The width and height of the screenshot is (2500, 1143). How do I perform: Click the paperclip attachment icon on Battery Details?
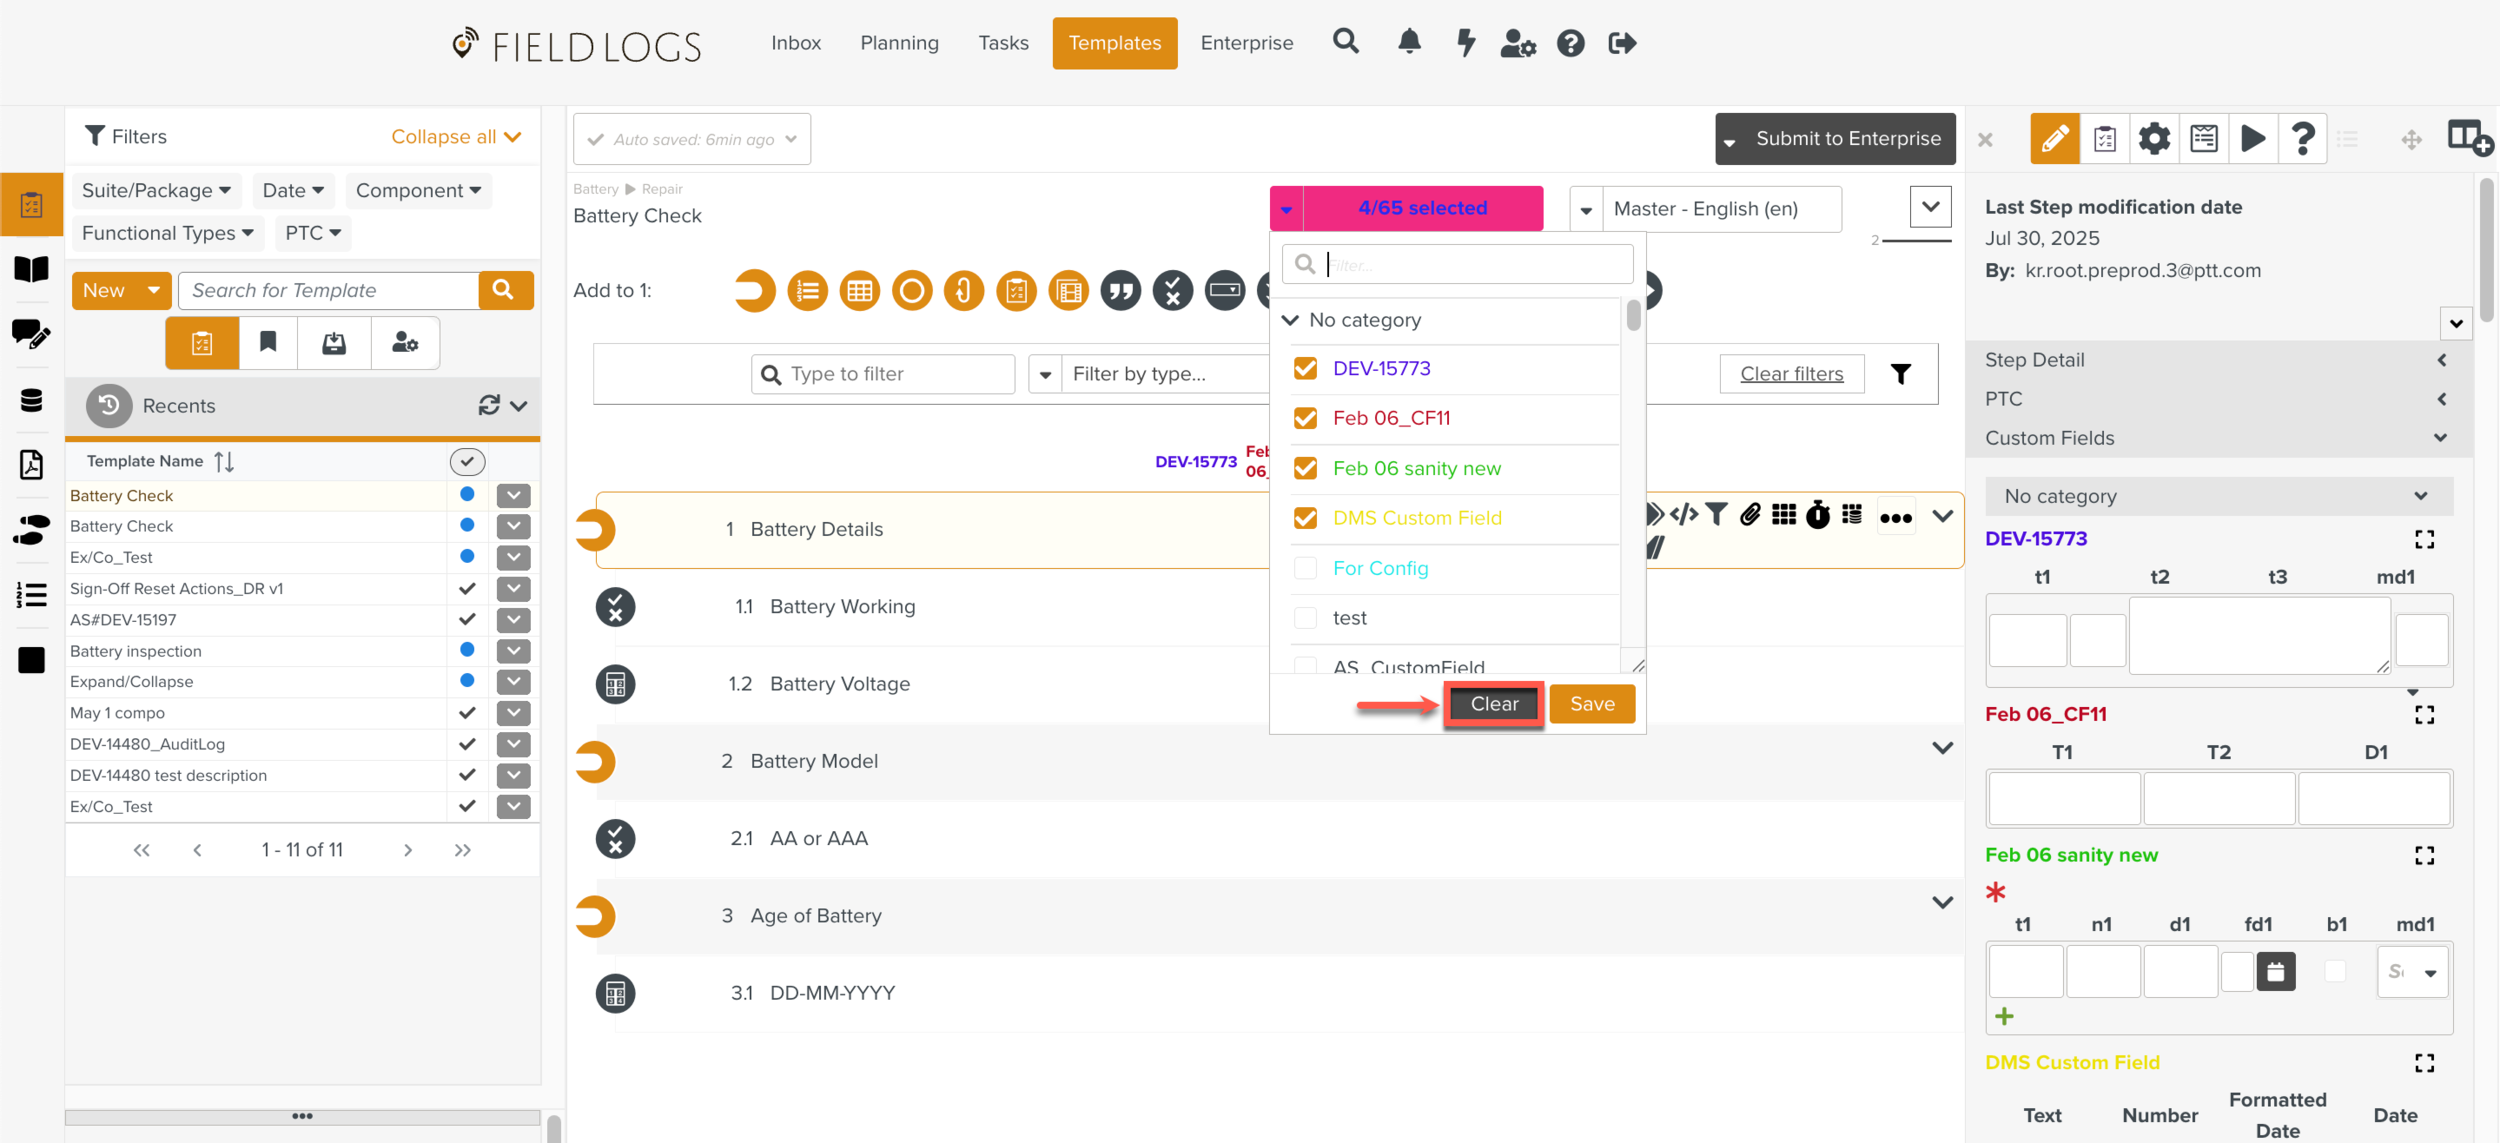[1750, 515]
